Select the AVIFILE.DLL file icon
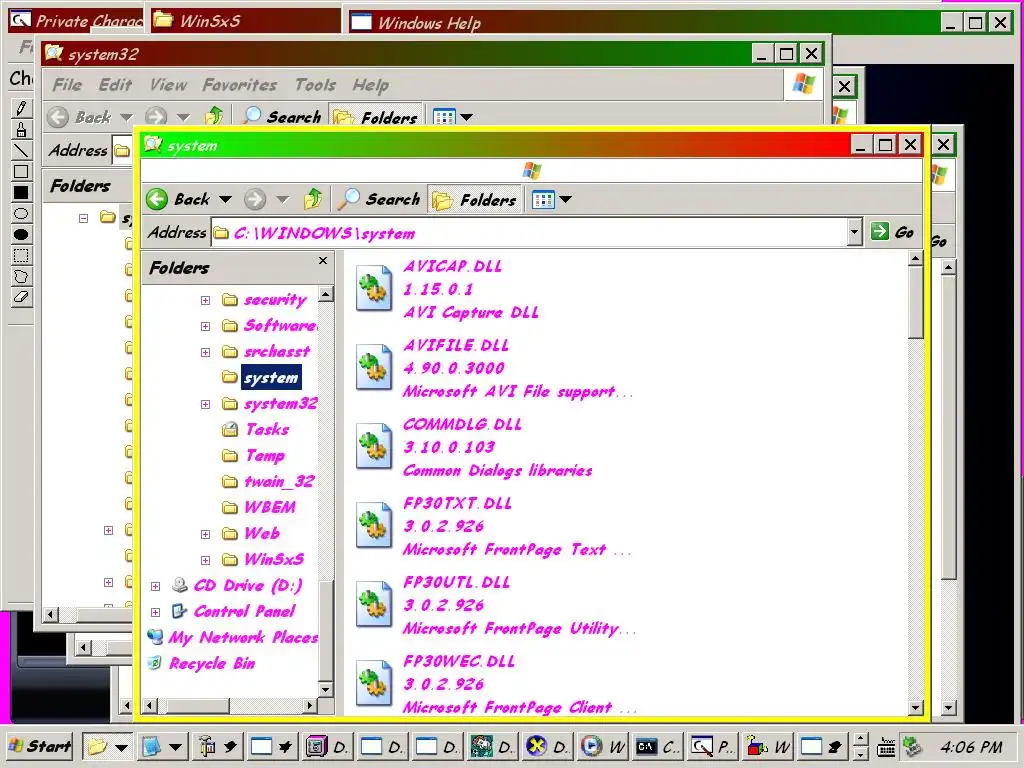This screenshot has height=768, width=1024. tap(374, 366)
